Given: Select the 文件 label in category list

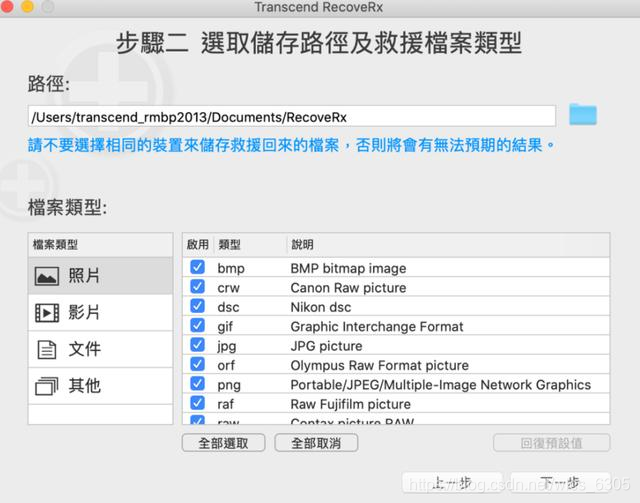Looking at the screenshot, I should [x=84, y=349].
